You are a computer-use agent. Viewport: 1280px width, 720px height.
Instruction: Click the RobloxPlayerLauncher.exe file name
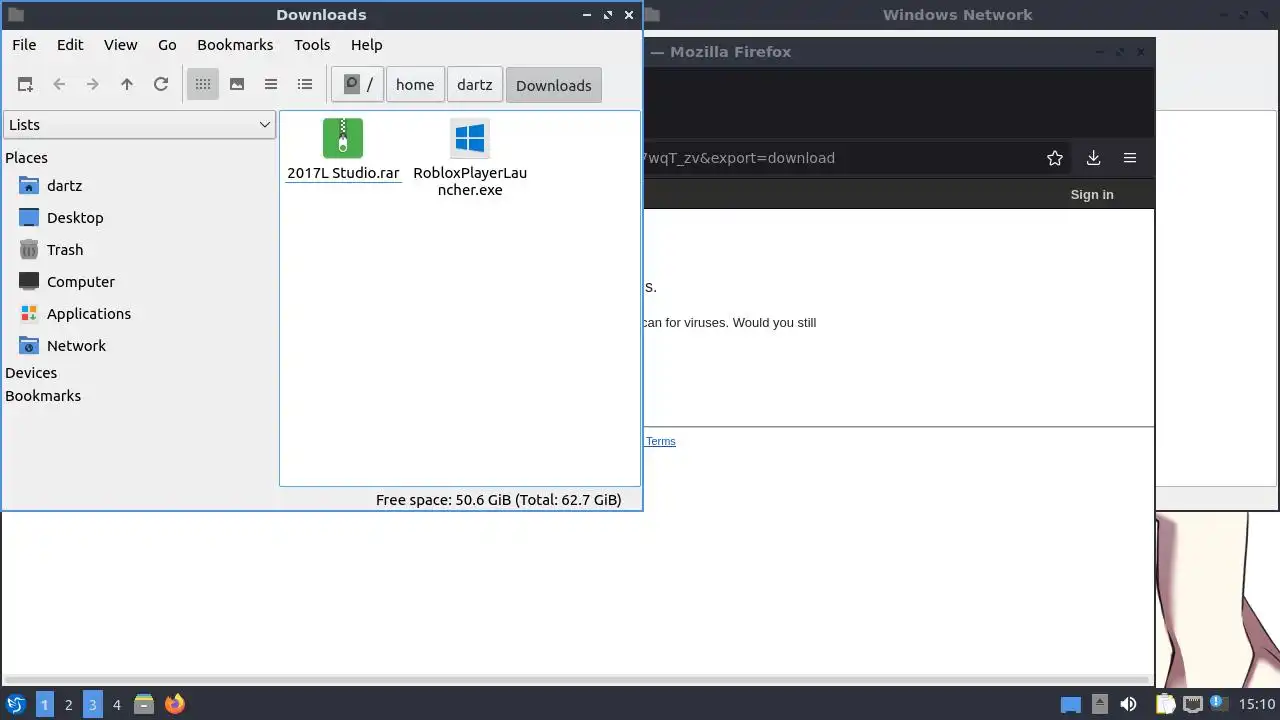470,181
